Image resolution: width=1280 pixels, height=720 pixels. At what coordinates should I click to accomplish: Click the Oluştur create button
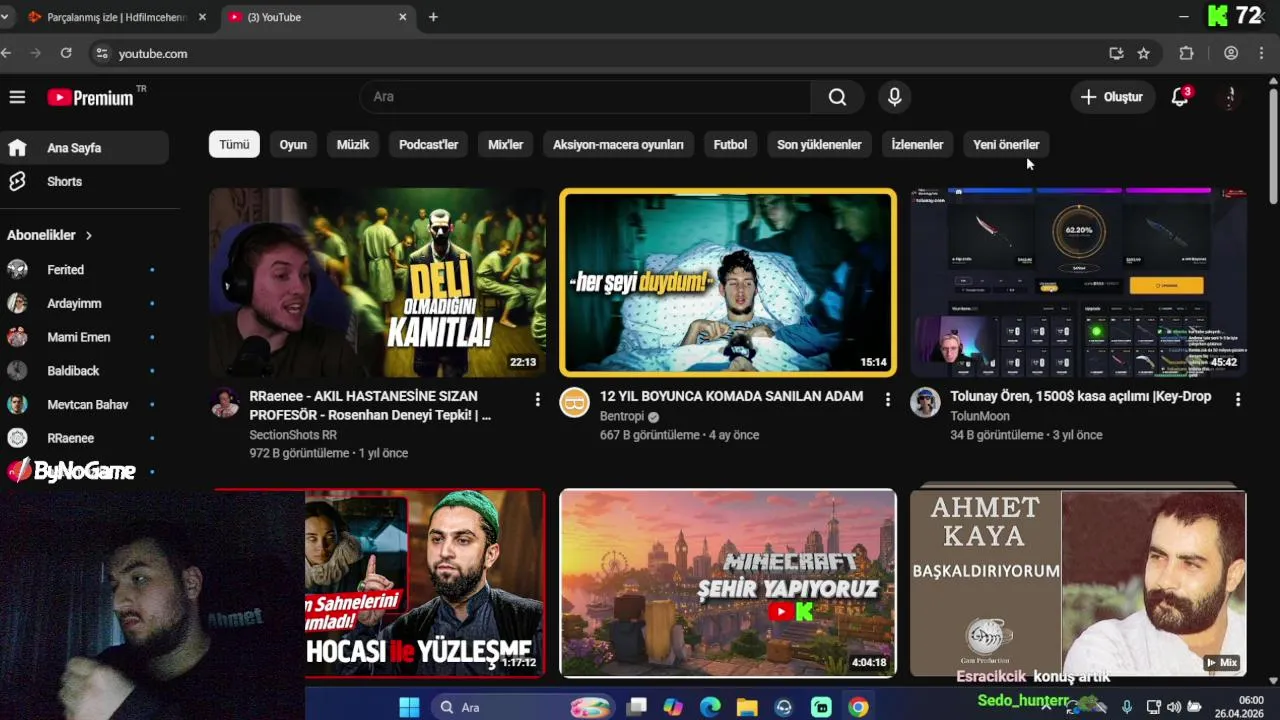(1112, 97)
